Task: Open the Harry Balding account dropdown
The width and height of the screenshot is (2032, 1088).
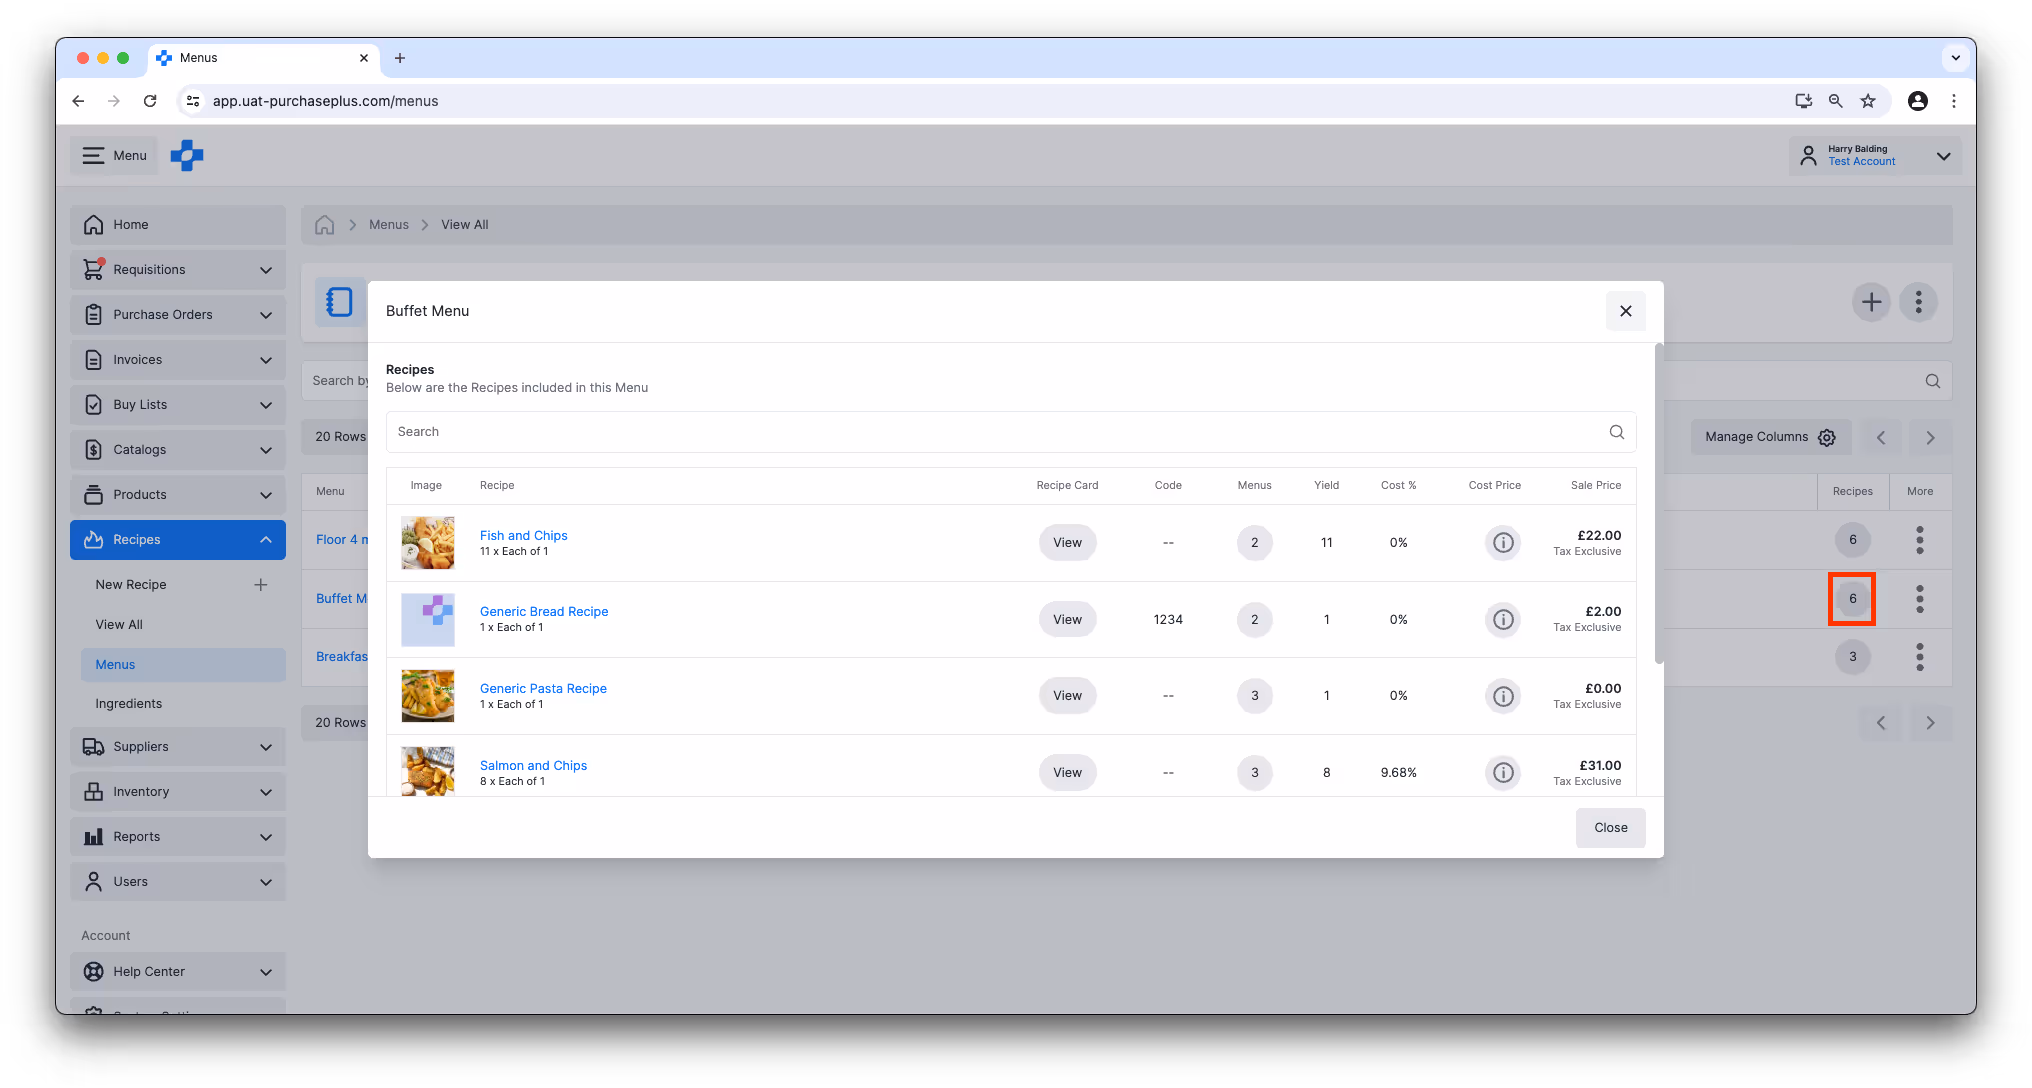Action: [1943, 156]
